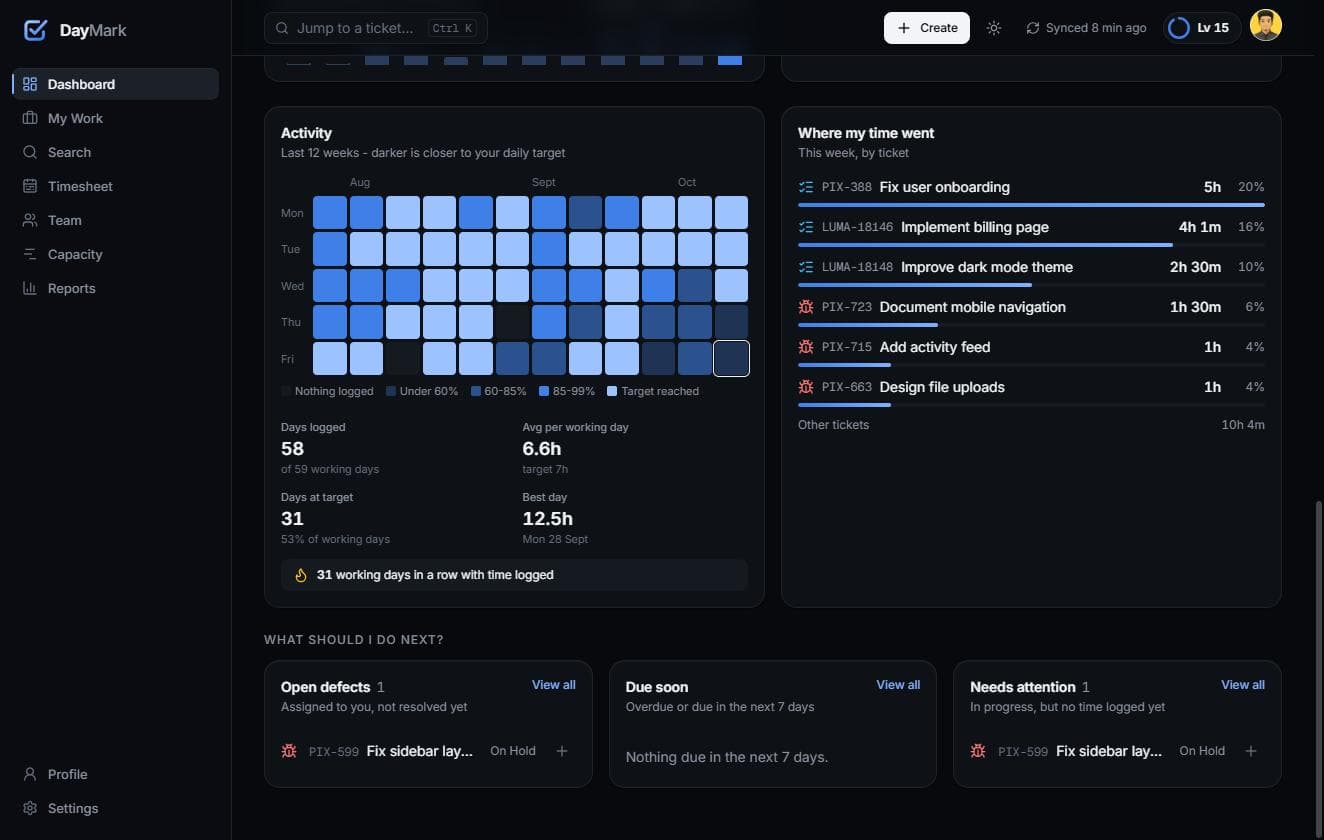This screenshot has height=840, width=1324.
Task: Click View all in Due soon card
Action: 898,685
